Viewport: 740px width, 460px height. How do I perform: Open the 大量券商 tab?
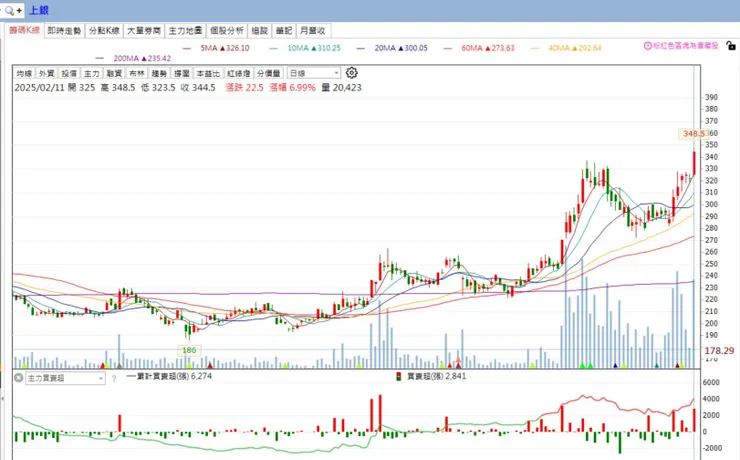(144, 31)
